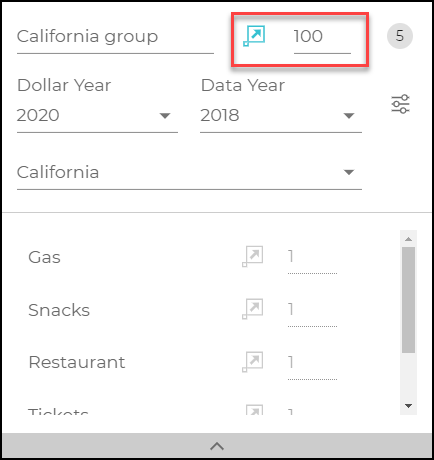Click the scaling icon beside Snacks
This screenshot has height=460, width=434.
pyautogui.click(x=253, y=309)
